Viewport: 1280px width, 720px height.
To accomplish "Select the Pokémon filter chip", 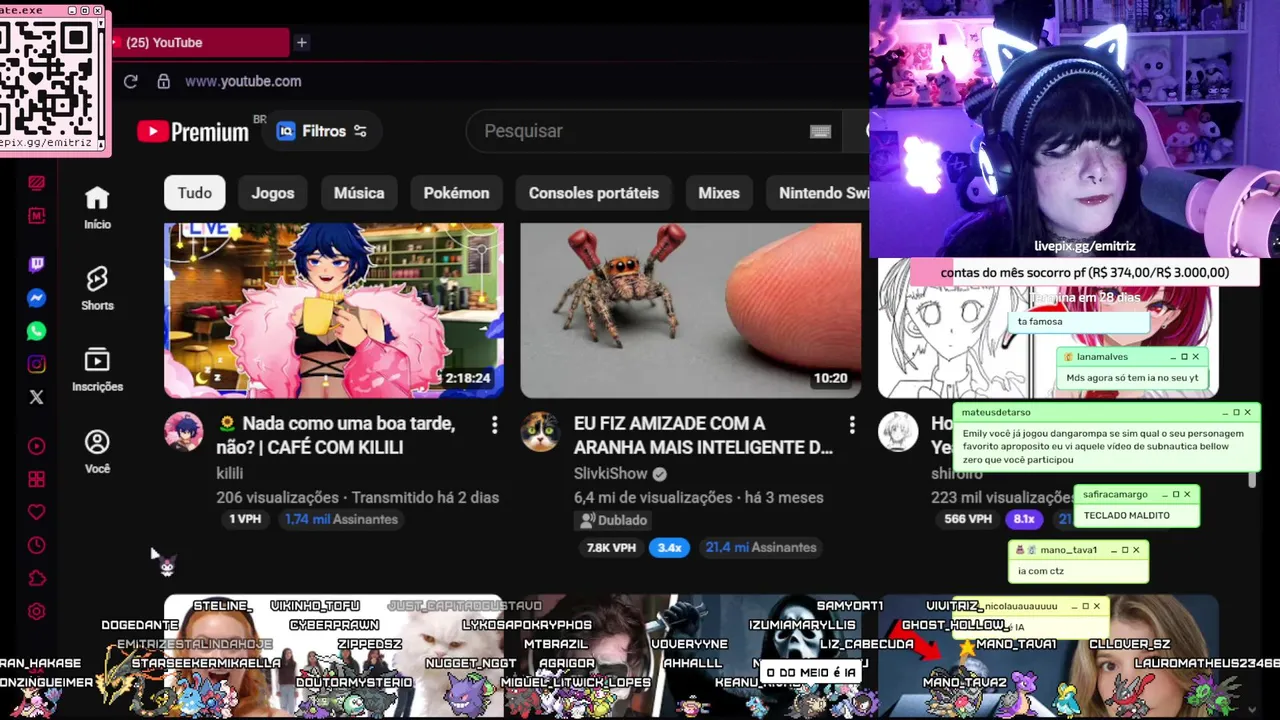I will pyautogui.click(x=456, y=193).
